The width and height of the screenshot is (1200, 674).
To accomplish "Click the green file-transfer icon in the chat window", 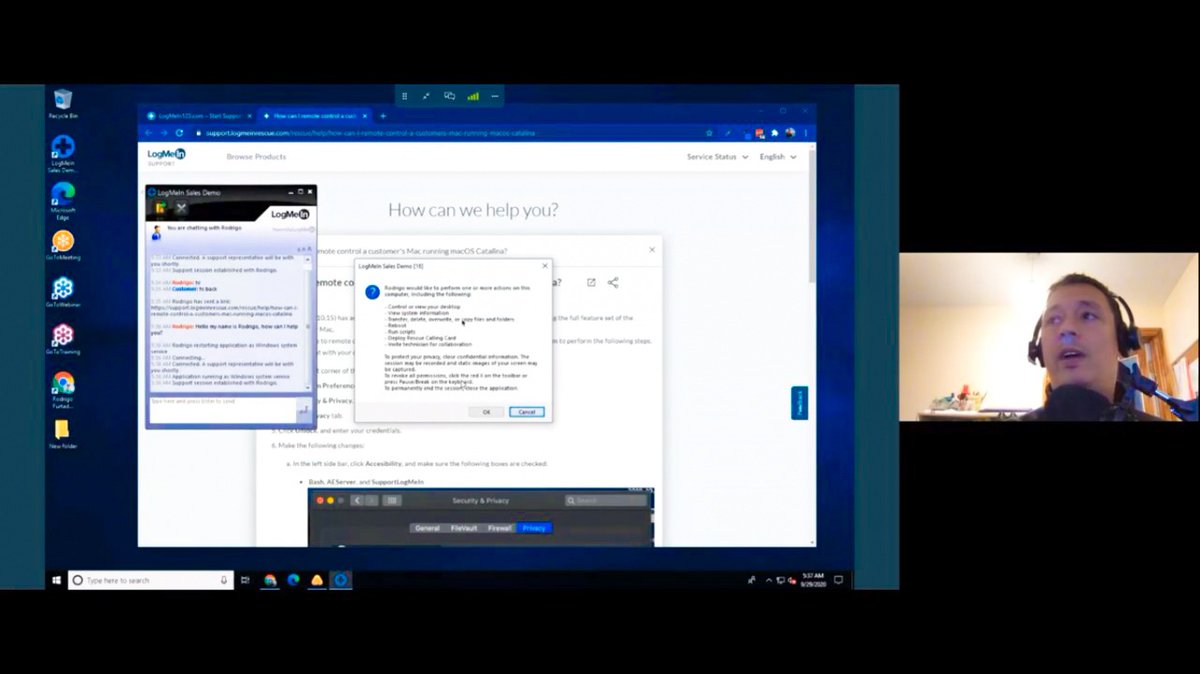I will (x=160, y=208).
